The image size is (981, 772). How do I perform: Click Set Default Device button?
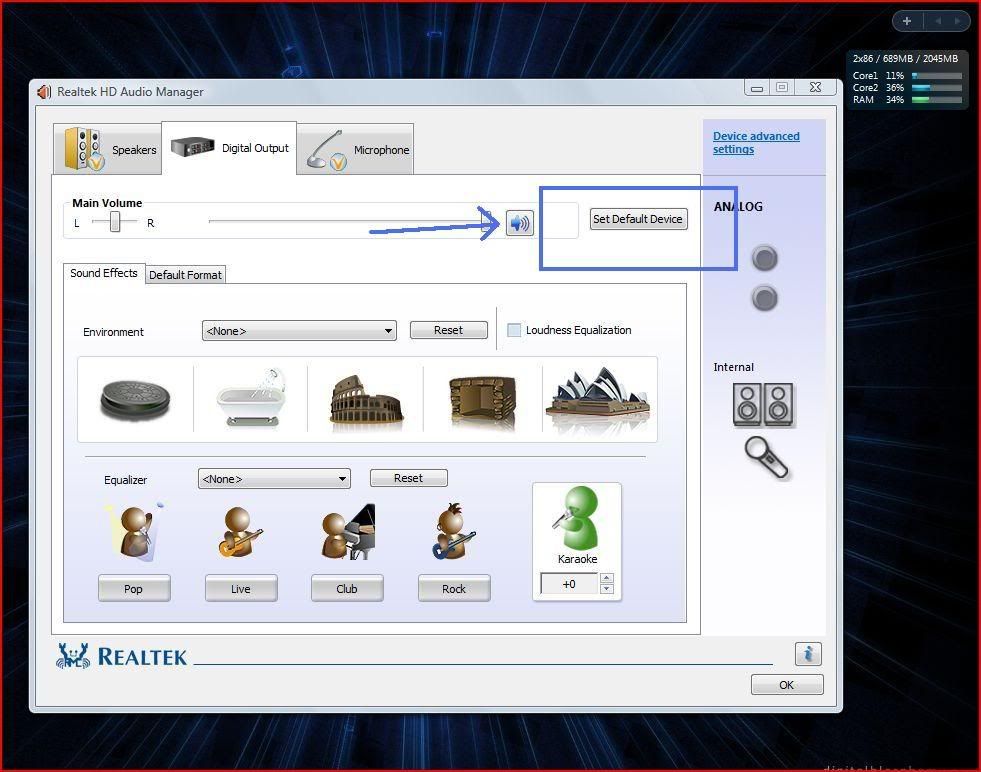click(x=638, y=219)
